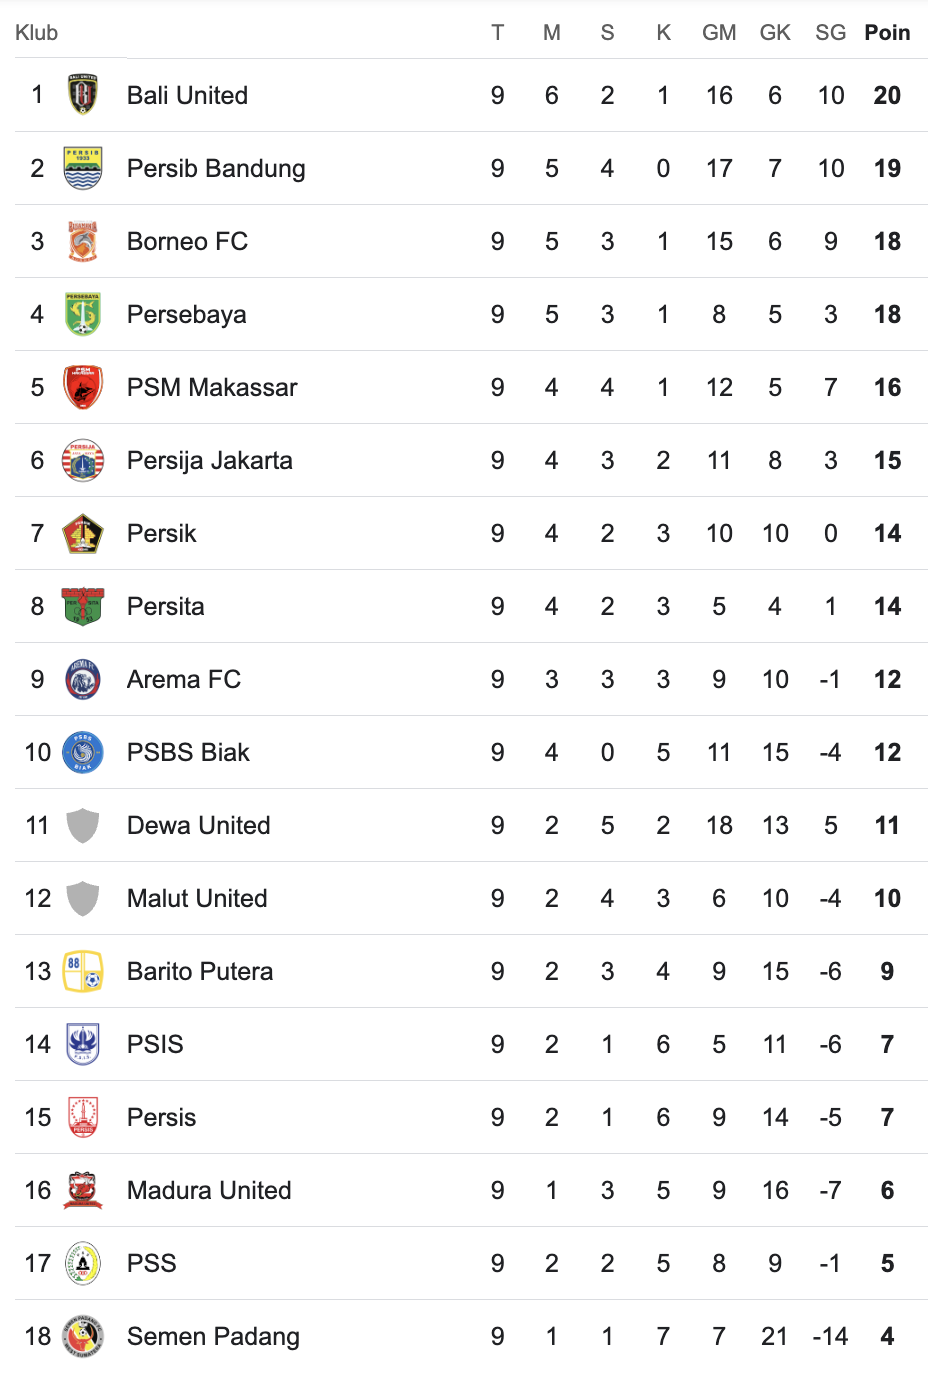The image size is (928, 1386).
Task: Click the Bali United club crest
Action: point(83,95)
